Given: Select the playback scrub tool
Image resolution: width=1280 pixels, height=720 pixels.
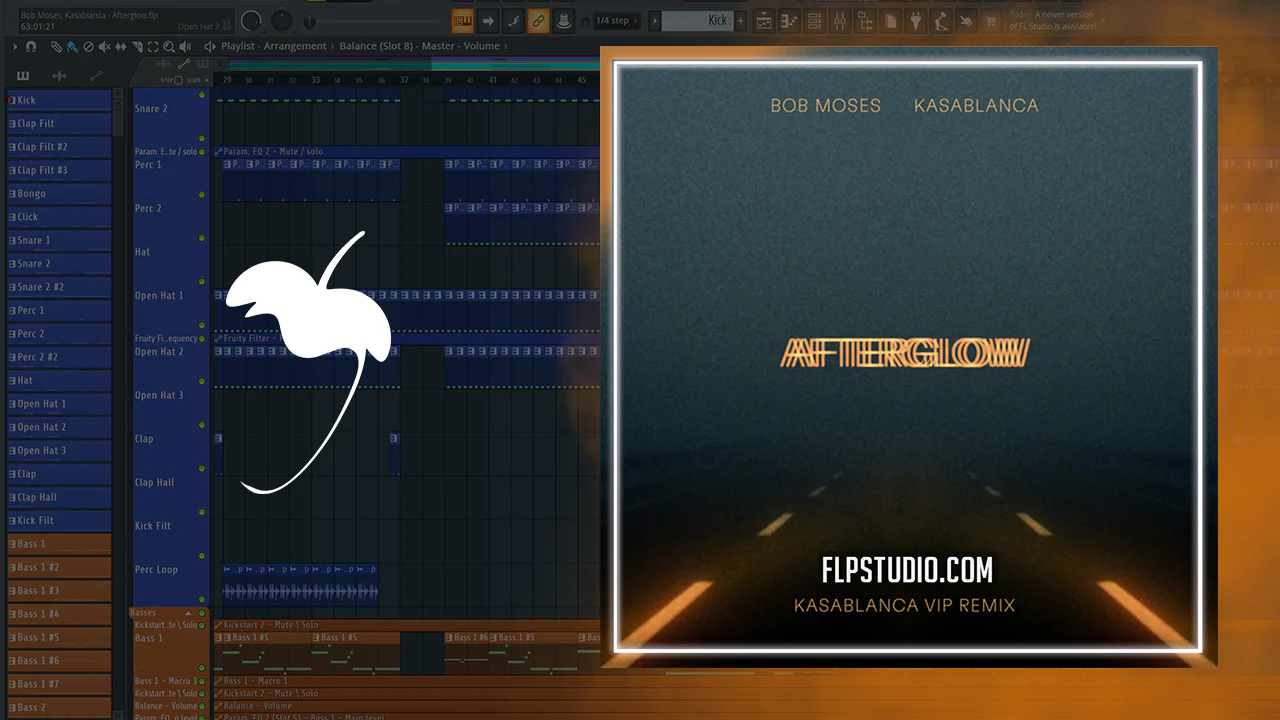Looking at the screenshot, I should [186, 46].
